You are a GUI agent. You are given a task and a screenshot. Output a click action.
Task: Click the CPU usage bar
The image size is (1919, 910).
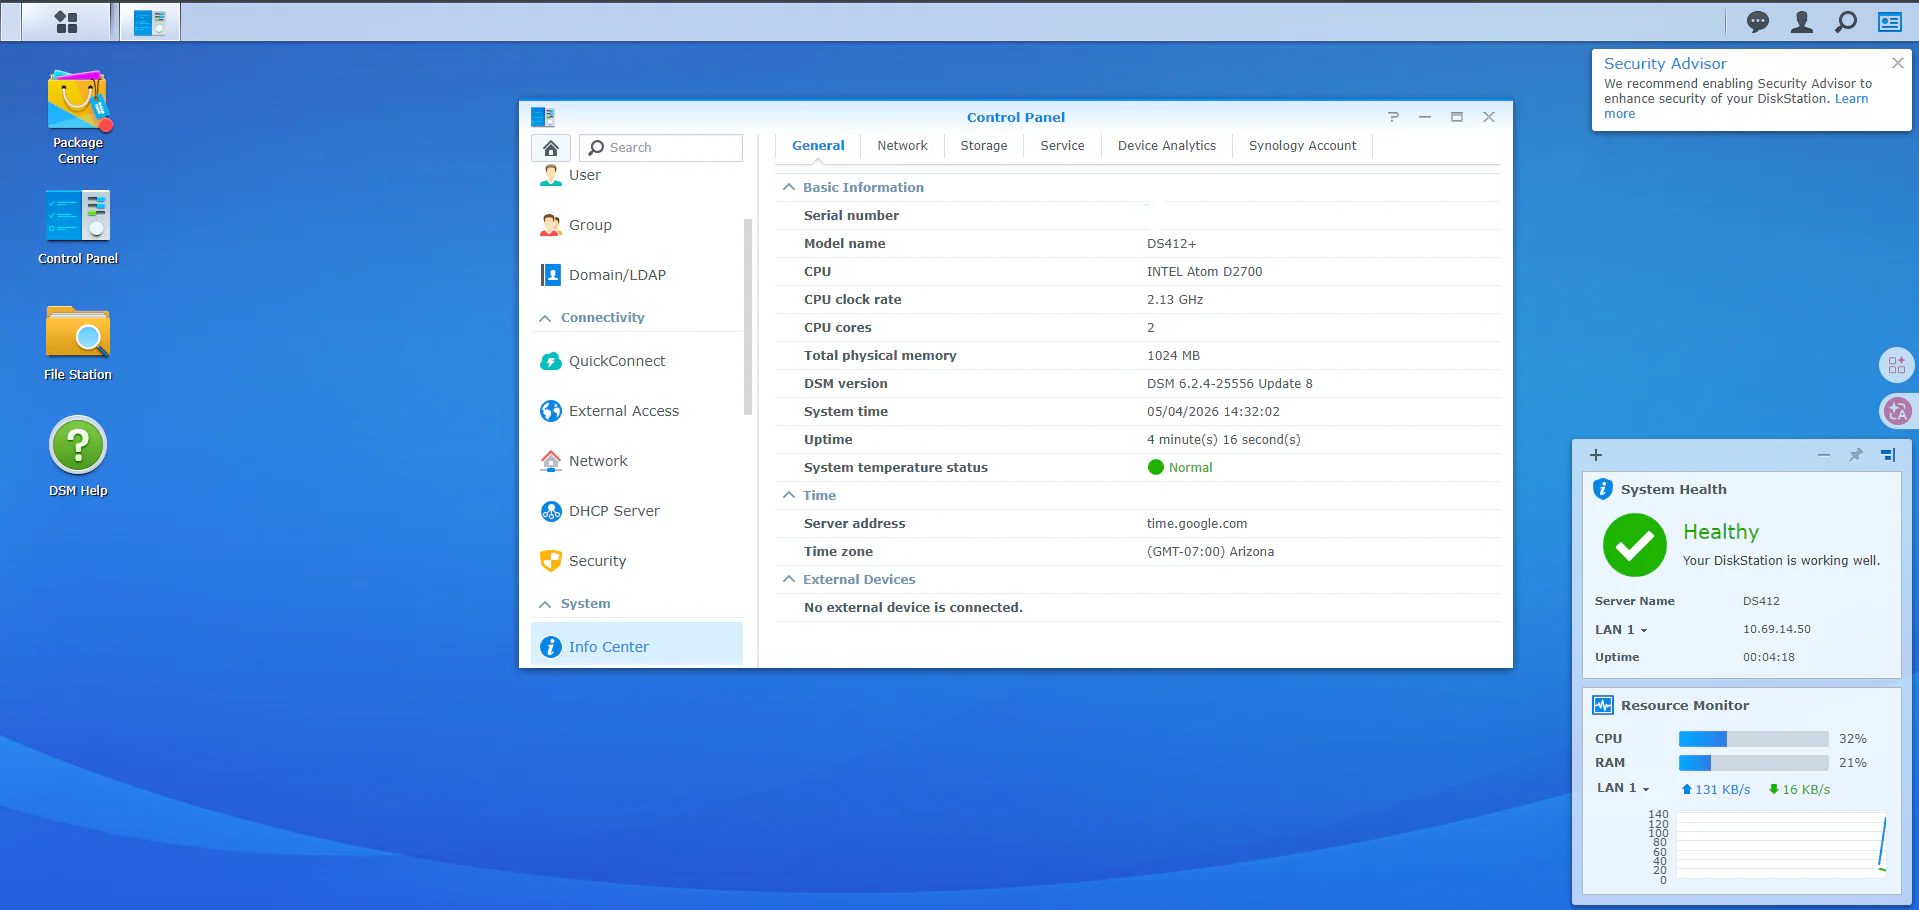coord(1754,739)
